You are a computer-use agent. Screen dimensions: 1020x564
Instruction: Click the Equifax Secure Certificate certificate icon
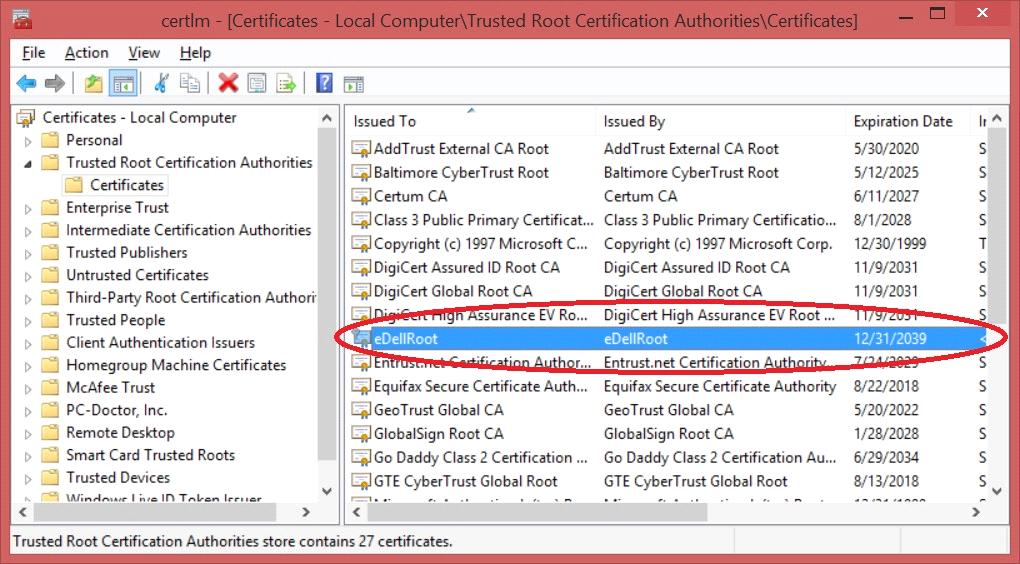(361, 386)
